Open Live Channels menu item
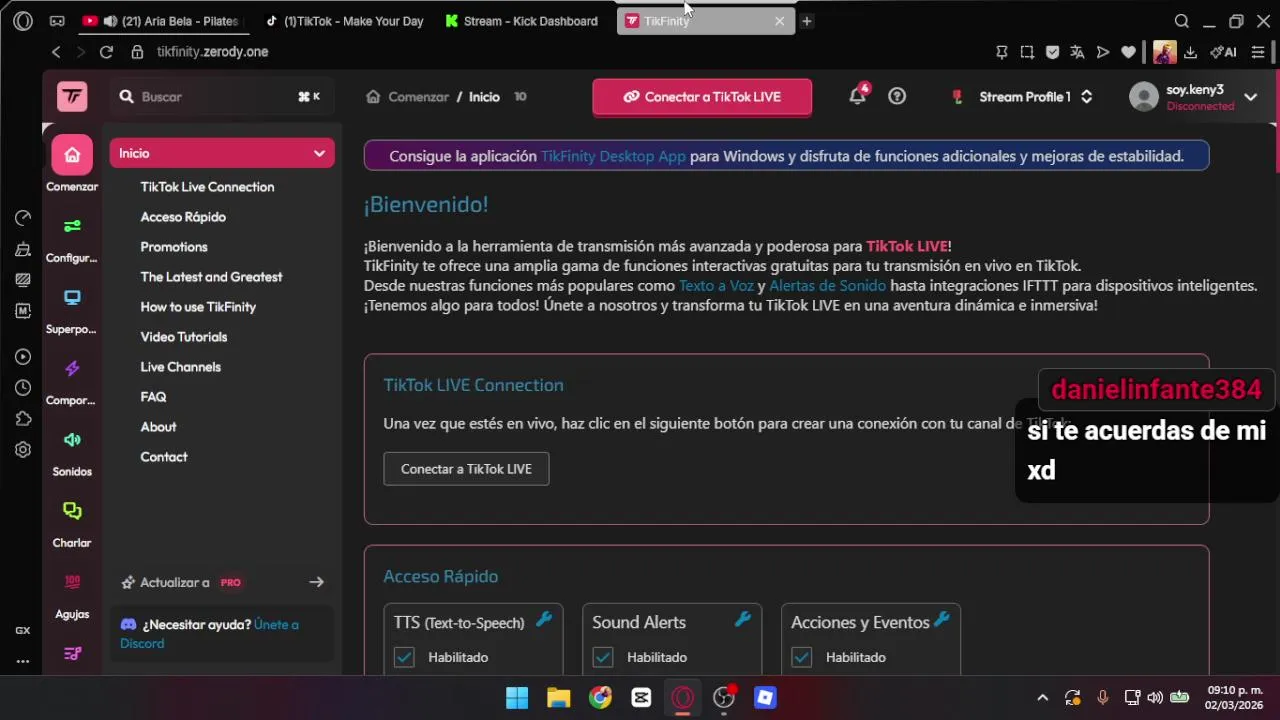The width and height of the screenshot is (1280, 720). click(181, 367)
